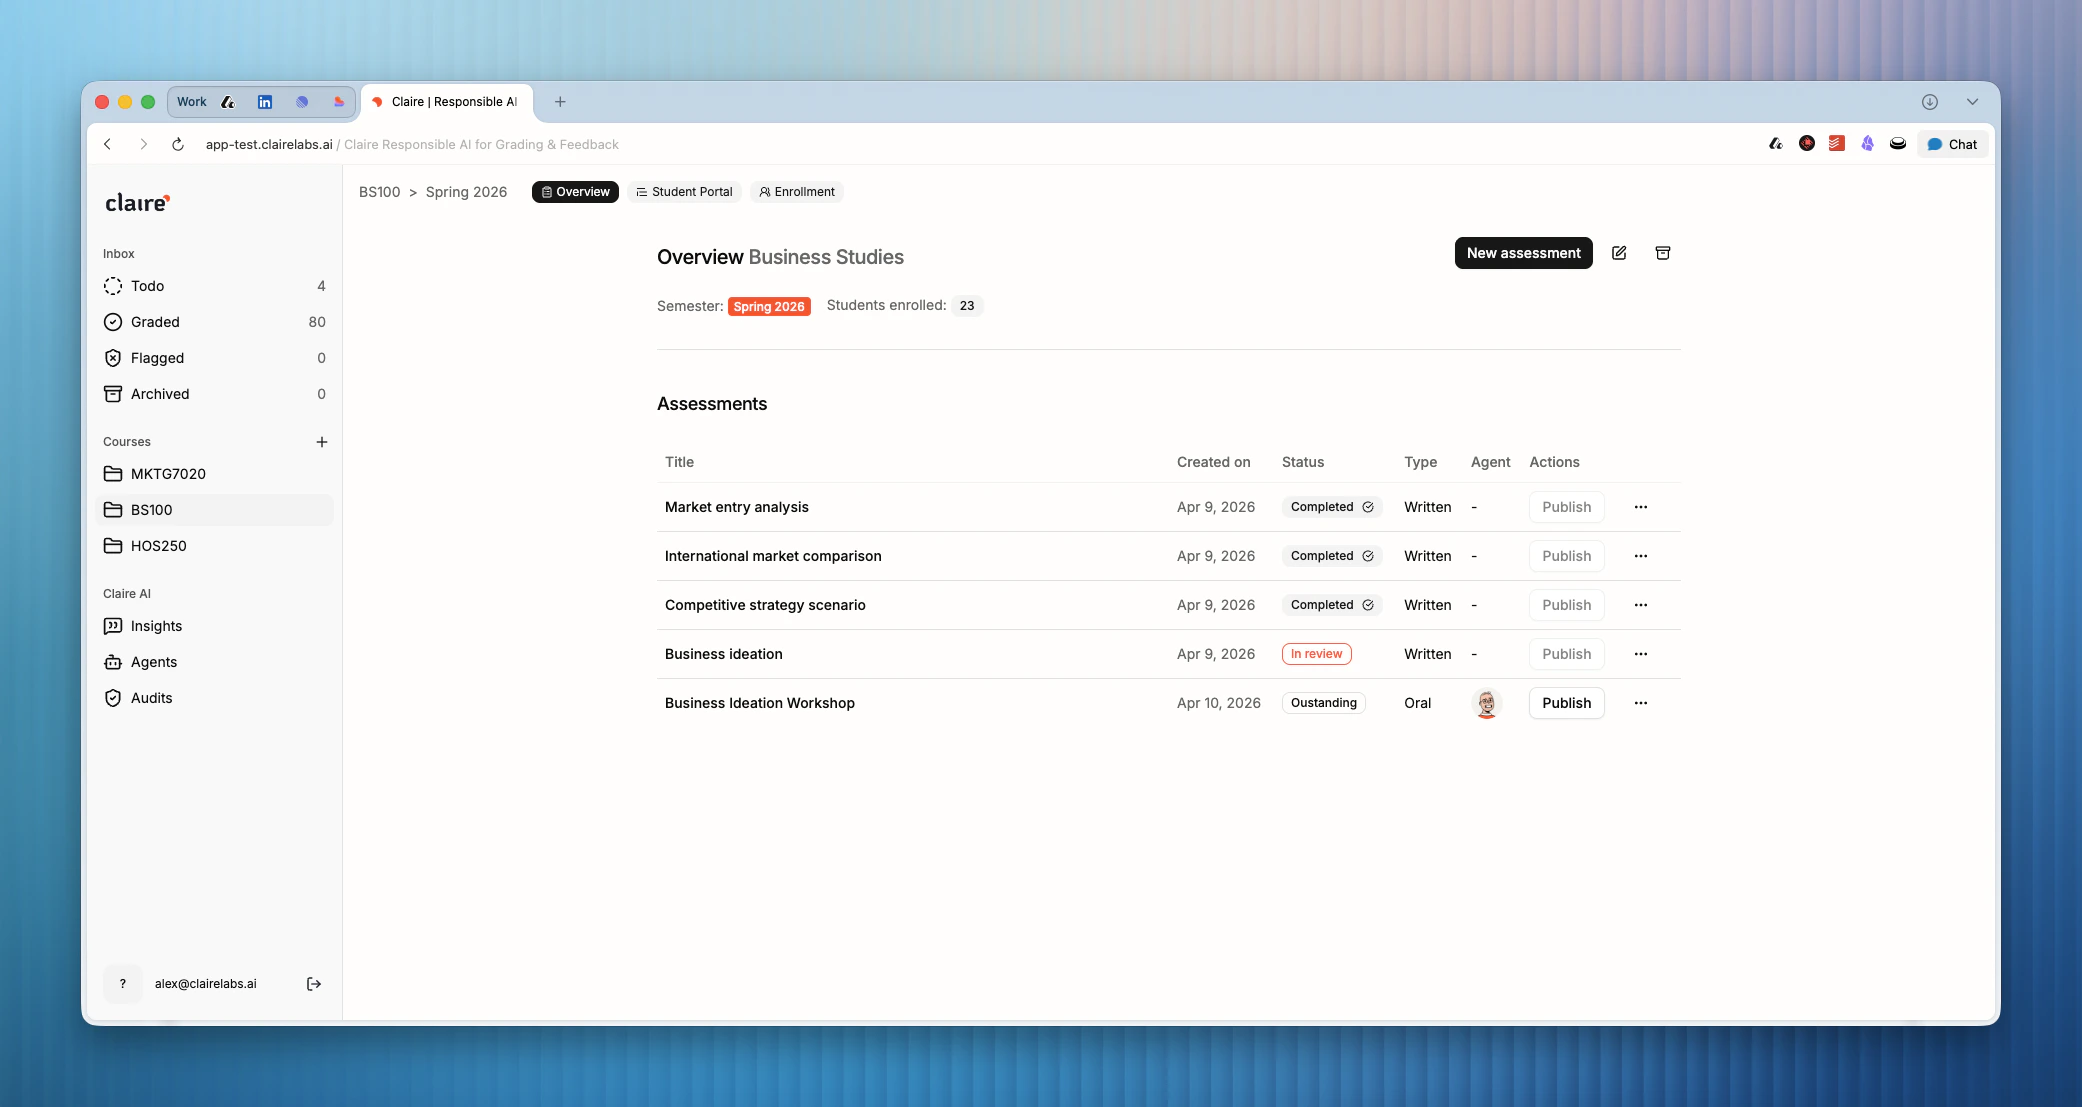Expand the browser tab list chevron
Screen dimensions: 2082x1107
click(x=1972, y=102)
